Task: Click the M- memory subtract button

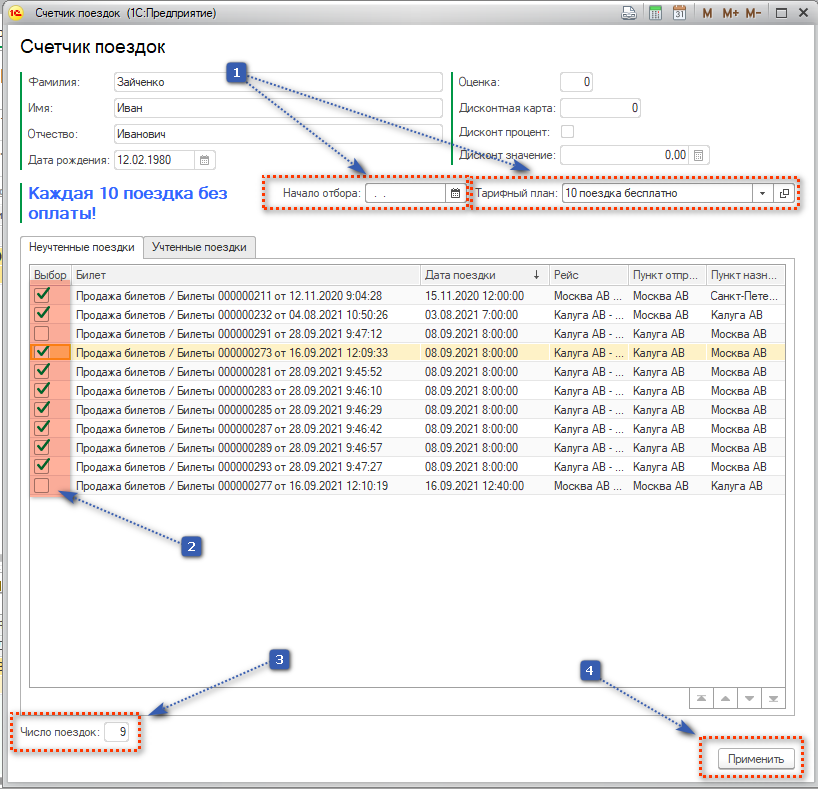Action: click(x=753, y=13)
